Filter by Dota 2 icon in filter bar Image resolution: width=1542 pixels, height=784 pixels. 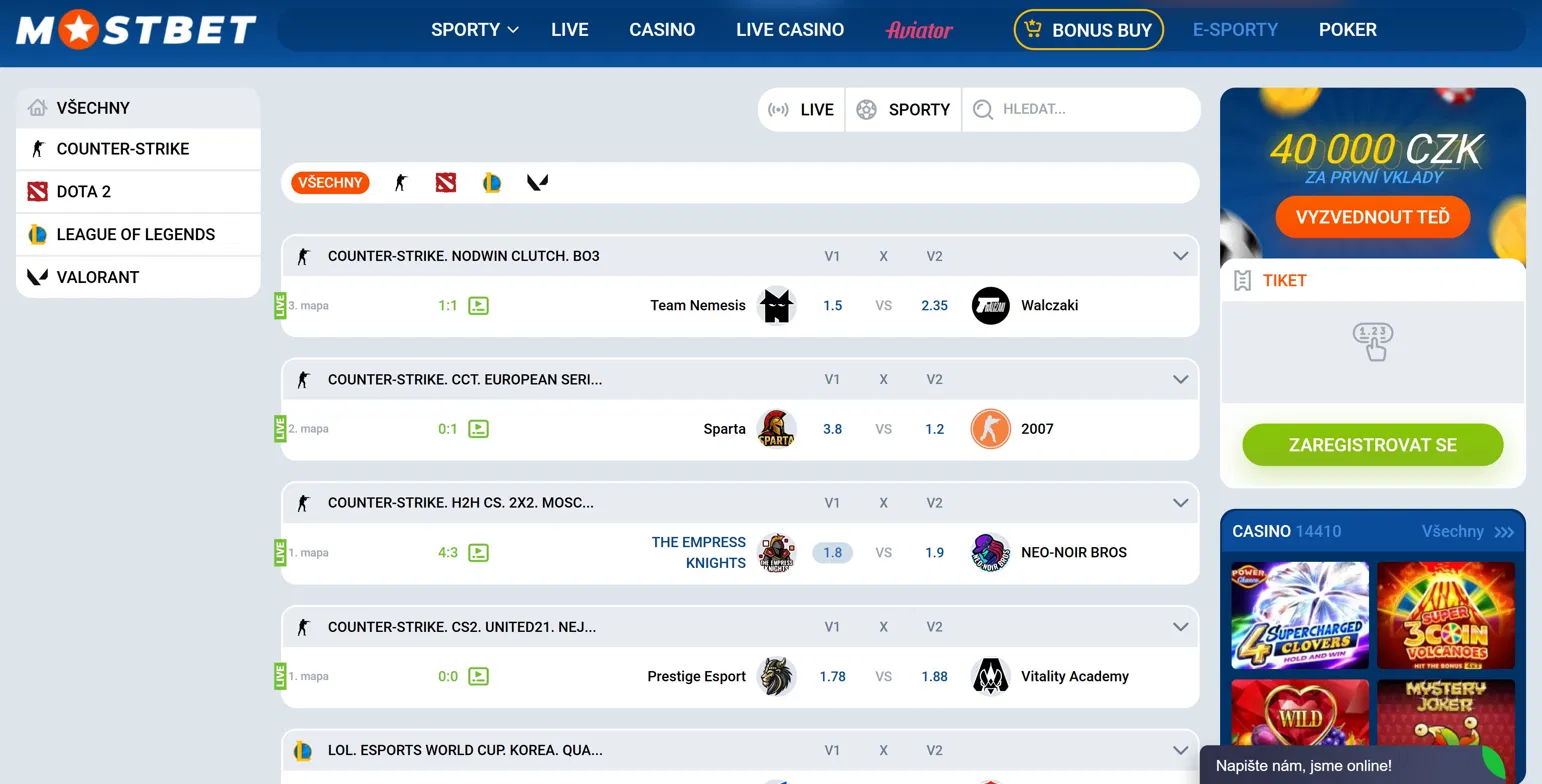pos(446,183)
